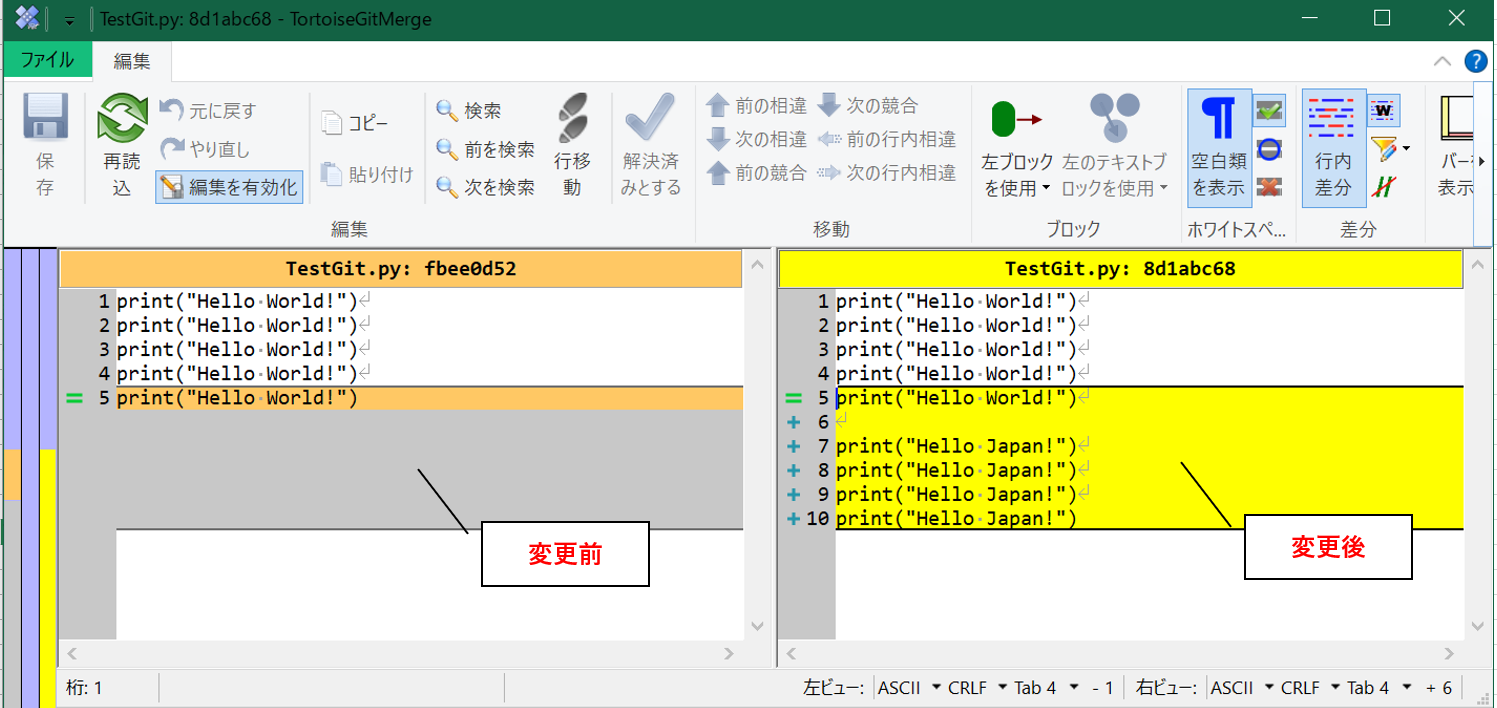Click left pane line 5 print("Hello World!")
The height and width of the screenshot is (708, 1497).
(237, 398)
